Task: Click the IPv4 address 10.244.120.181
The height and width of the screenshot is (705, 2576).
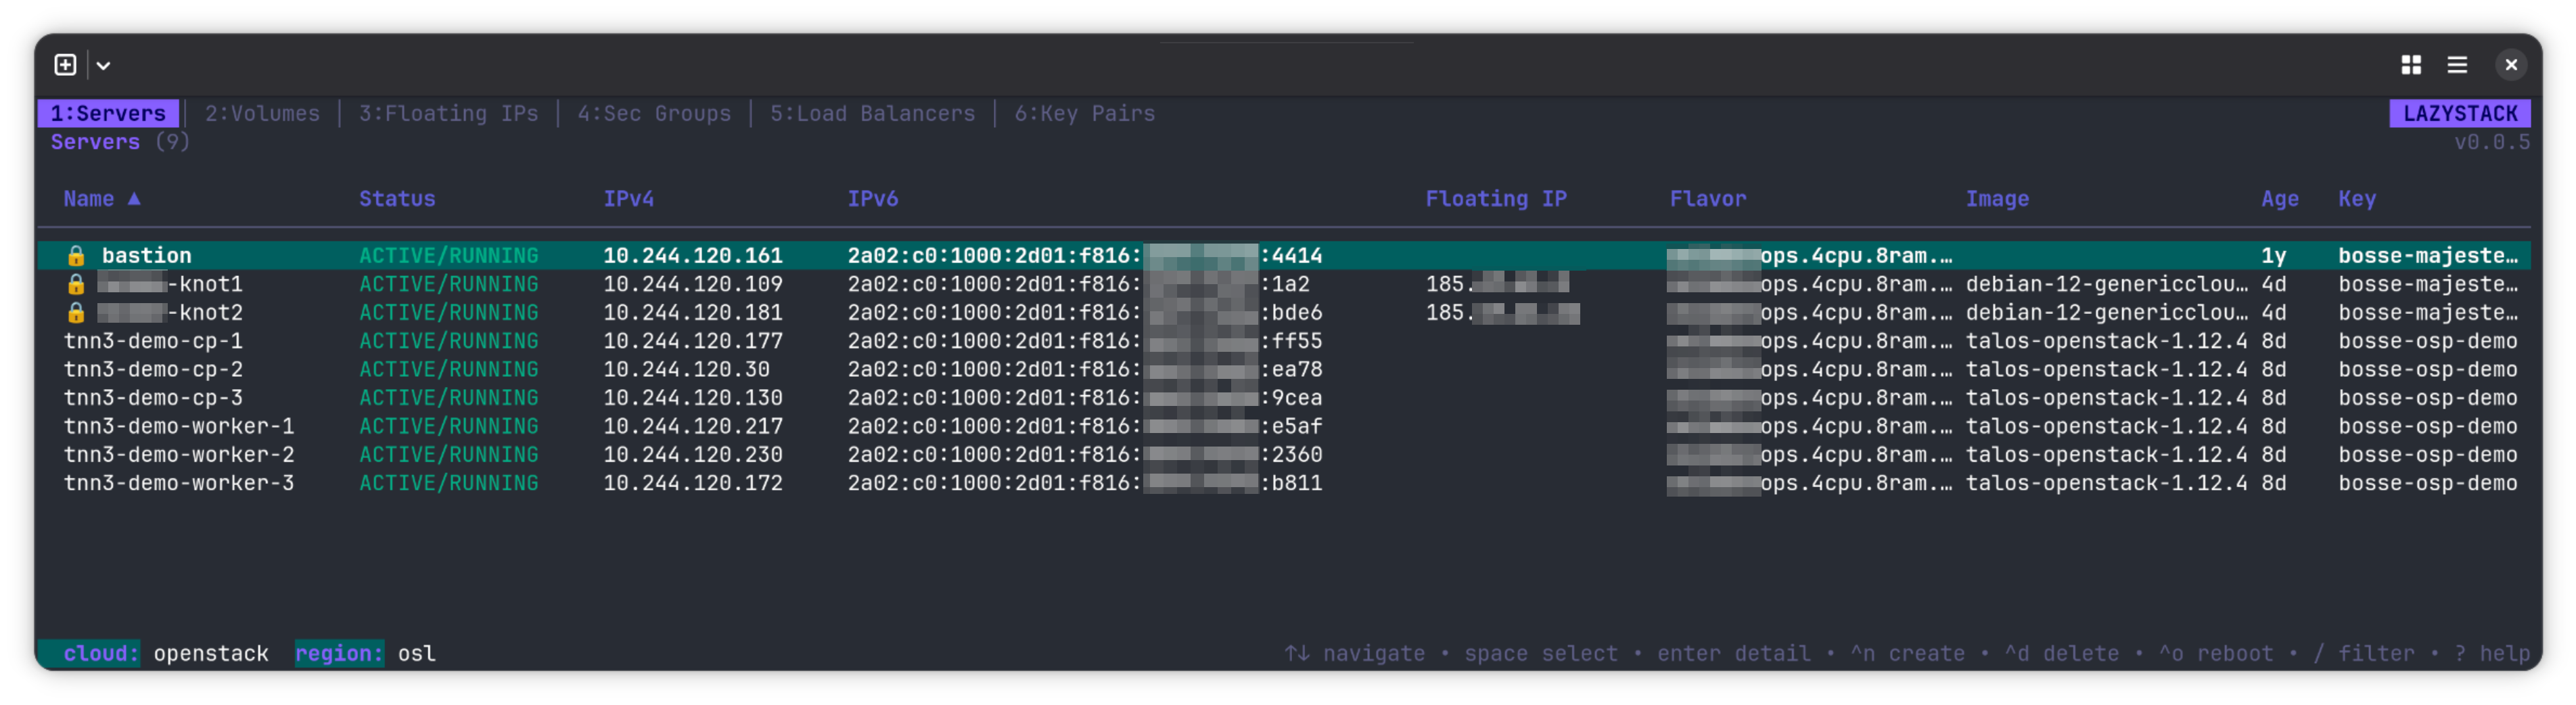Action: (692, 312)
